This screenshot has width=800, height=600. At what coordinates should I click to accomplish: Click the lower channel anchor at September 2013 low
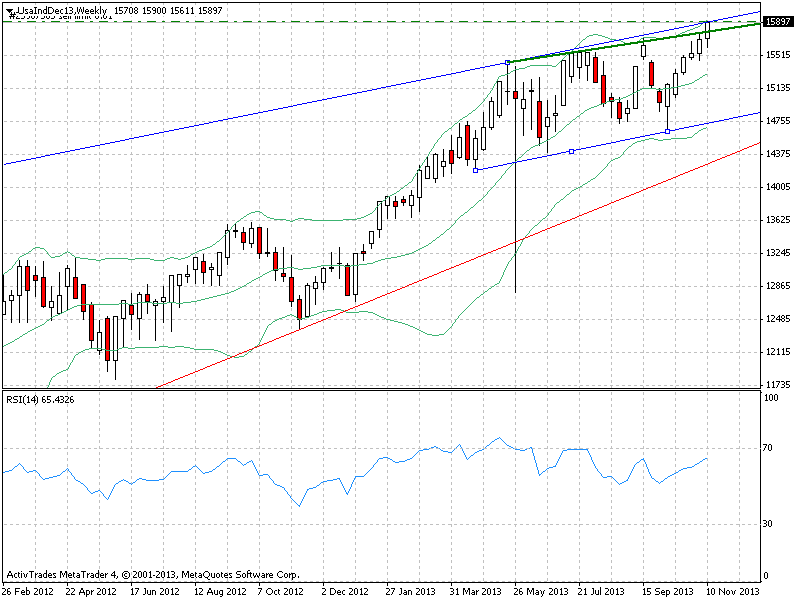pyautogui.click(x=667, y=132)
